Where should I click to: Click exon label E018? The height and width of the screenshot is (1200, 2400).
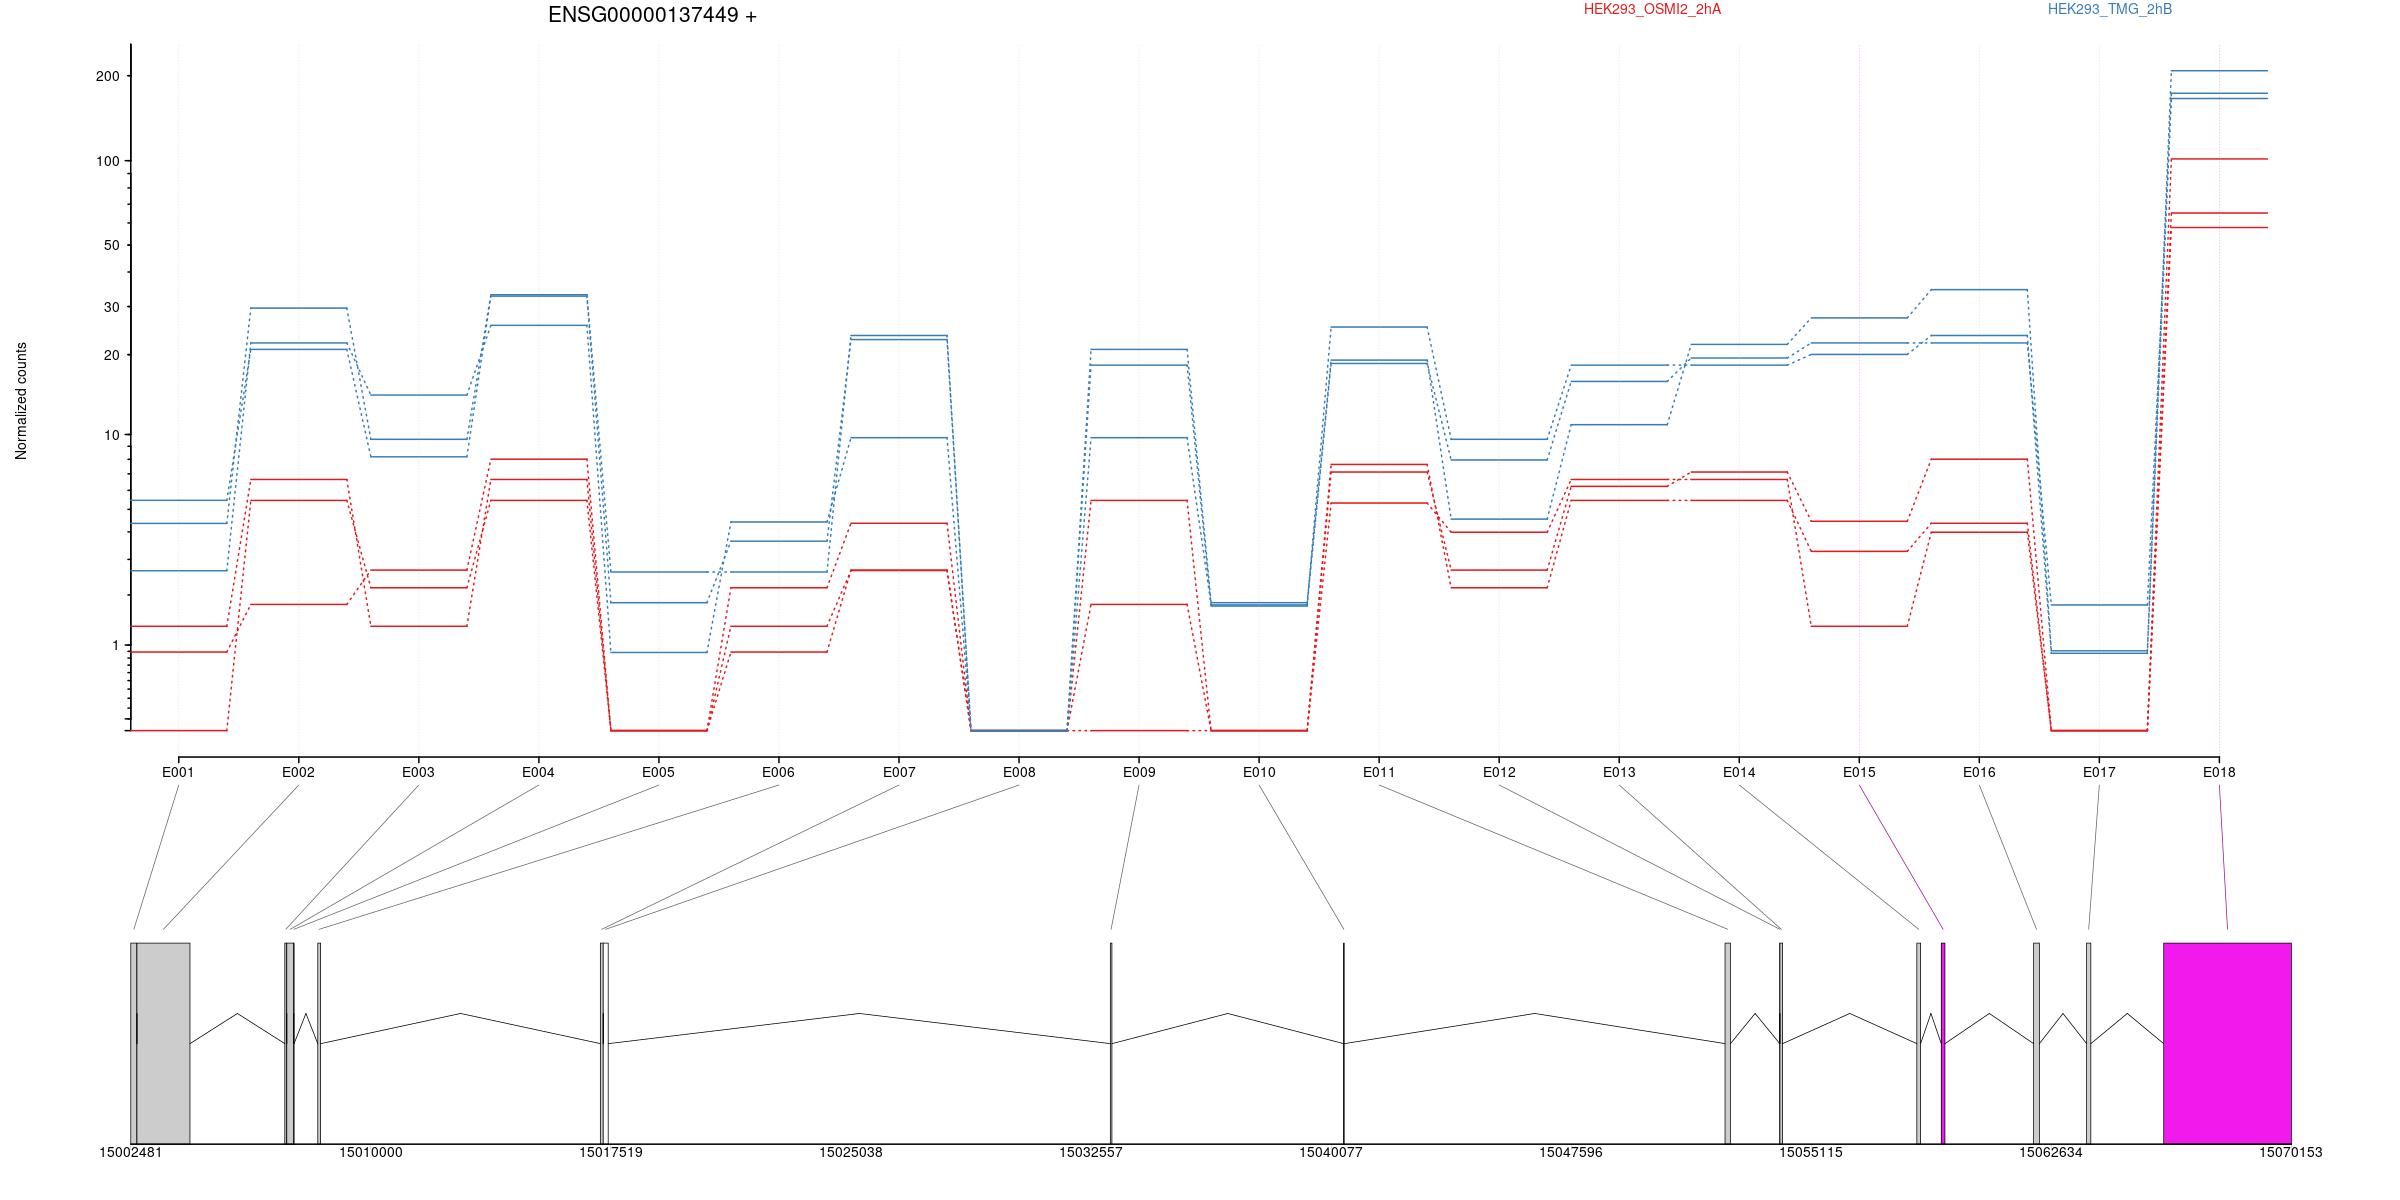pos(2219,772)
